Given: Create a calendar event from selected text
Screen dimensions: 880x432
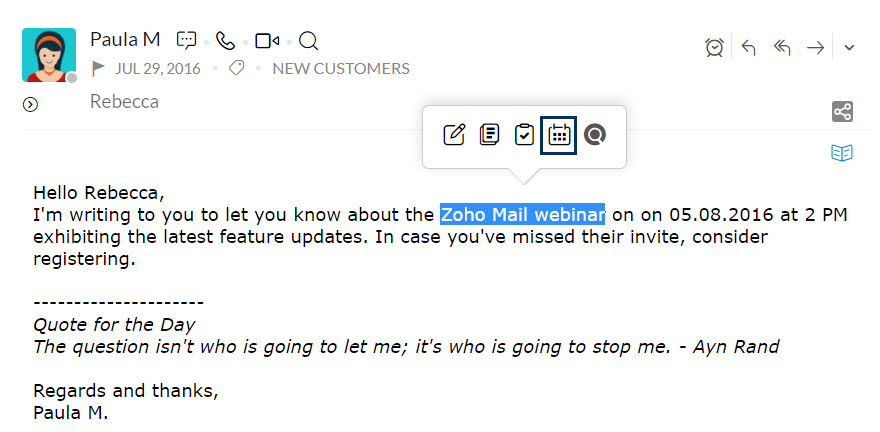Looking at the screenshot, I should [559, 134].
